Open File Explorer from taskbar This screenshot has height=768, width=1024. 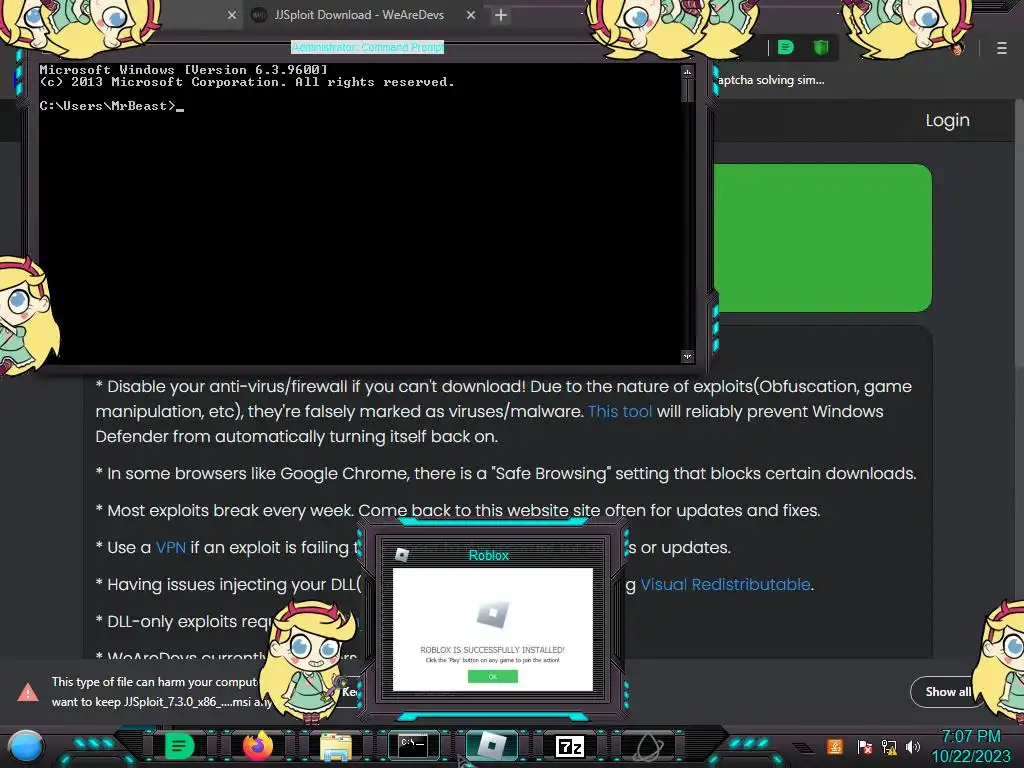coord(336,746)
